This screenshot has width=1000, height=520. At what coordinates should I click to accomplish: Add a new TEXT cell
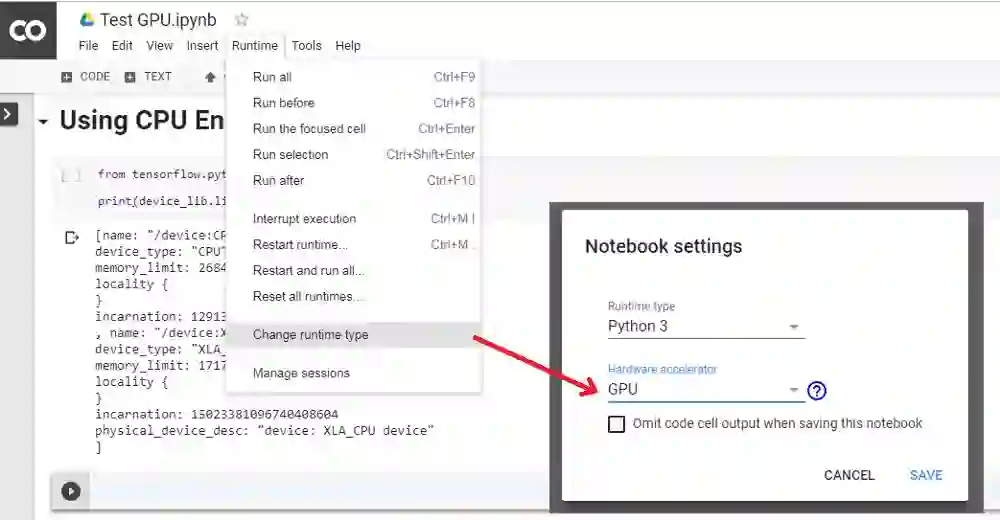(148, 77)
